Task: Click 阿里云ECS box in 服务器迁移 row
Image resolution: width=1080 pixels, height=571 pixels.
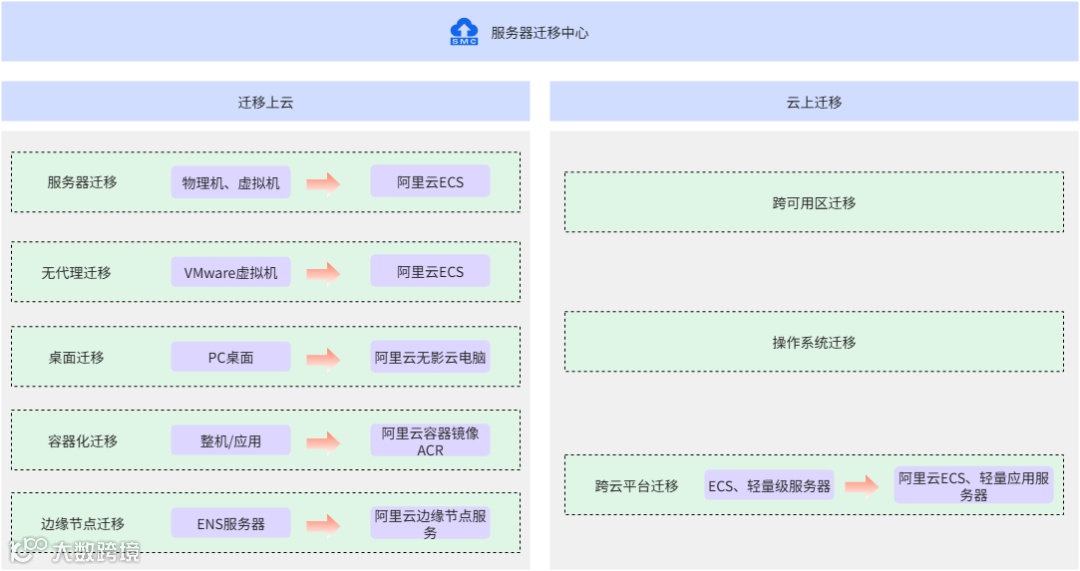Action: click(430, 182)
